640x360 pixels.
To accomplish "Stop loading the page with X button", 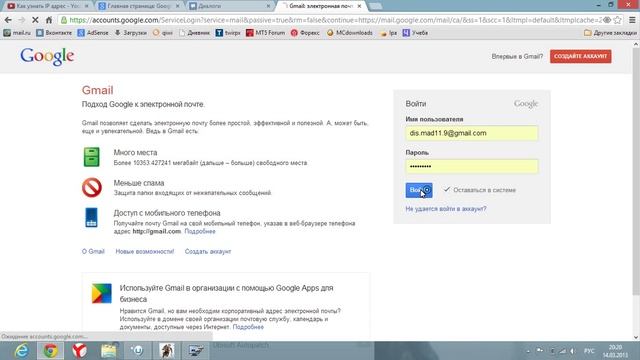I will click(x=35, y=20).
